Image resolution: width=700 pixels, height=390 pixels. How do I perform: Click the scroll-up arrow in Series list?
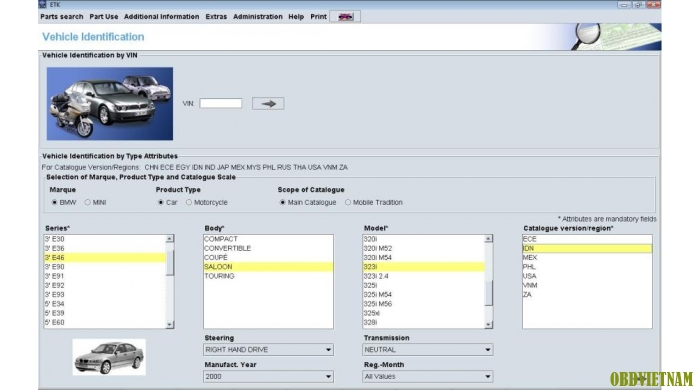click(x=170, y=239)
